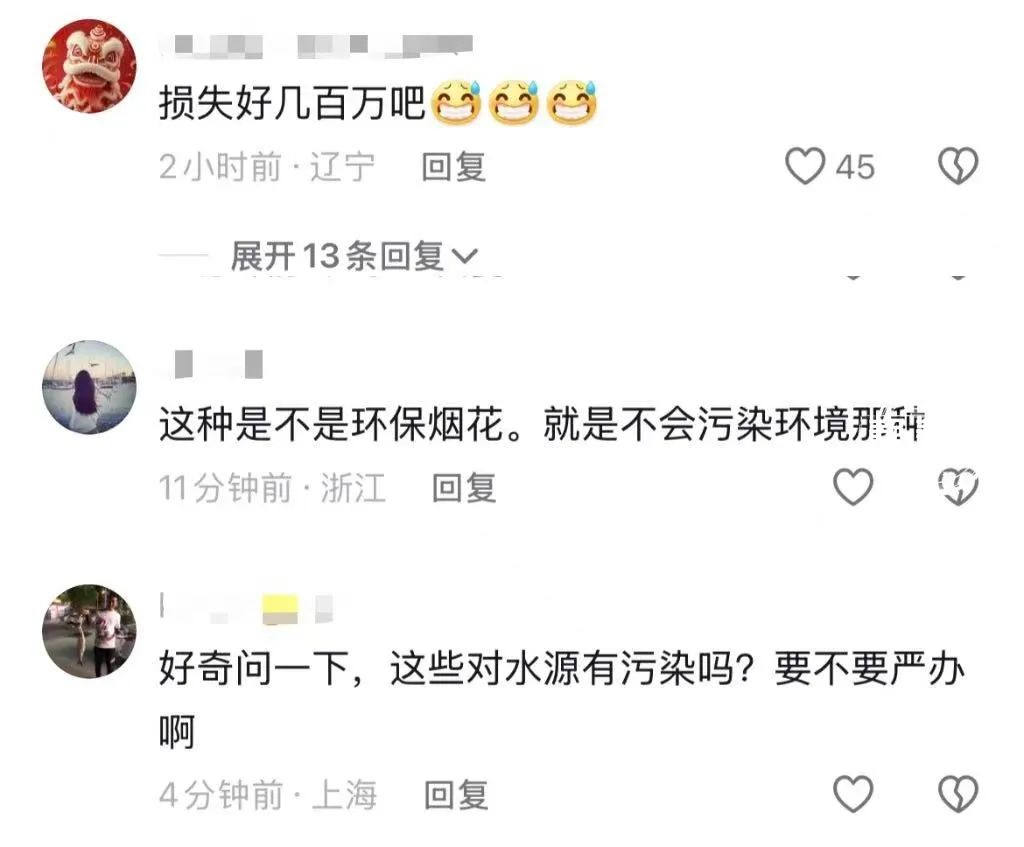The image size is (1024, 847).
Task: Open the avatar of man on street
Action: coord(89,631)
